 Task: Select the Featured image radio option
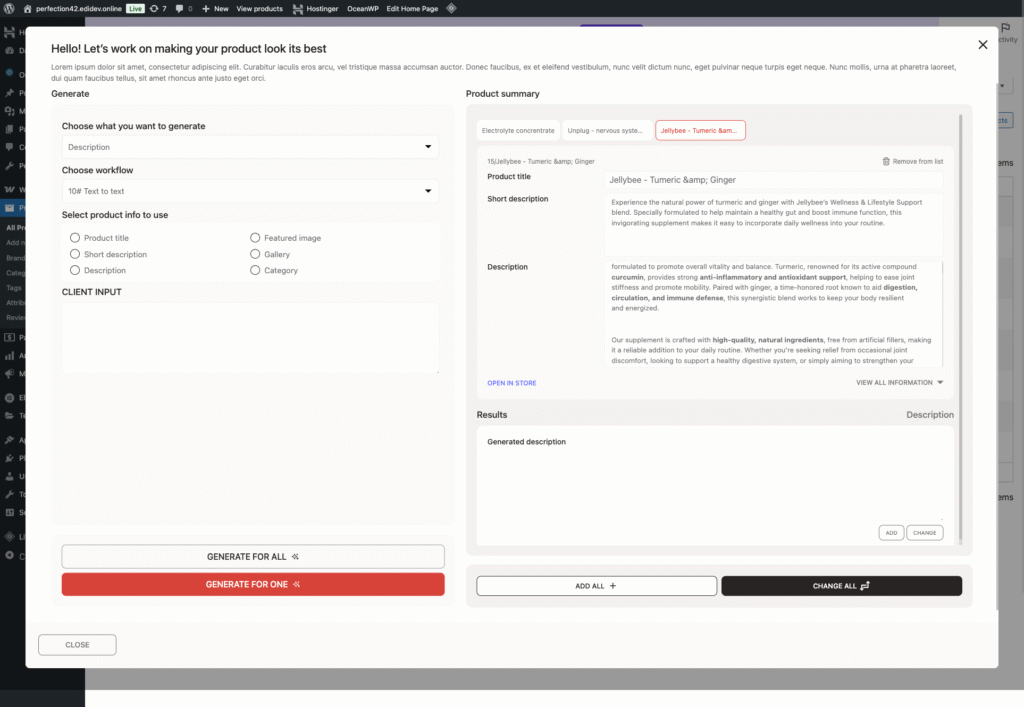coord(255,238)
